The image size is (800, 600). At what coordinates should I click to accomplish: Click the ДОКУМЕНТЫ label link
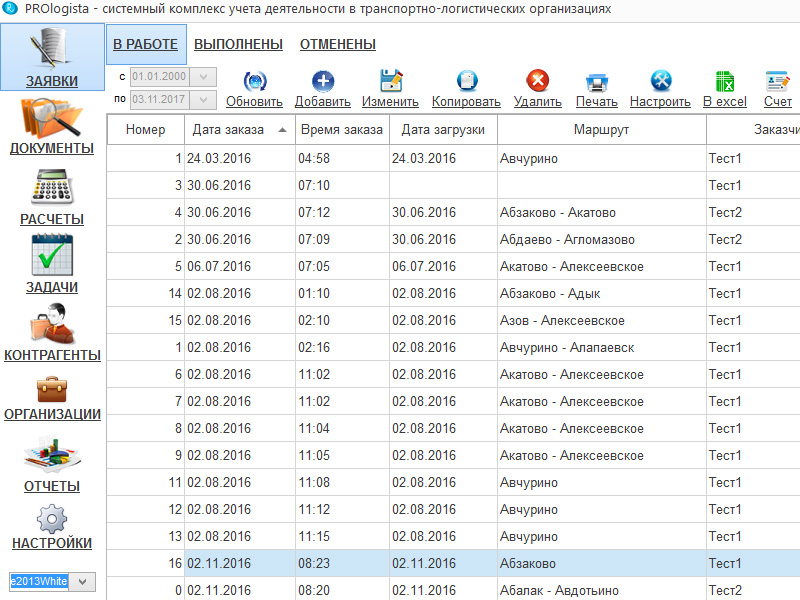click(52, 148)
